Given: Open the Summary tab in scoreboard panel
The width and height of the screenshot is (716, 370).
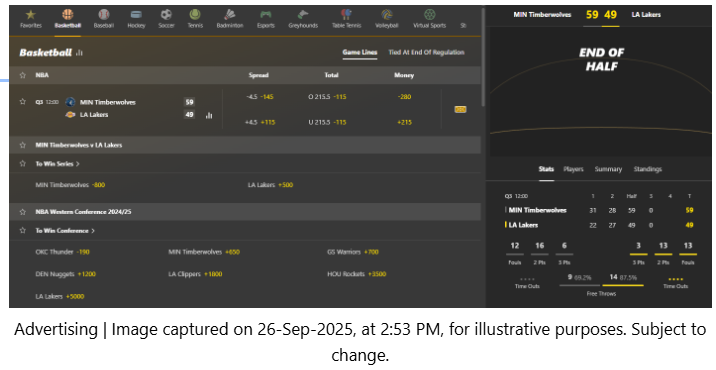Looking at the screenshot, I should (608, 169).
